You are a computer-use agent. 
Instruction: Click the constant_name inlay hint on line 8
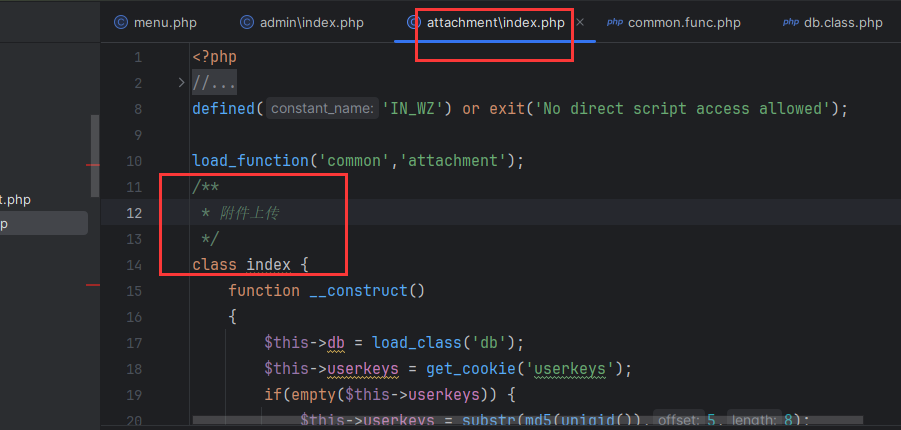tap(321, 109)
